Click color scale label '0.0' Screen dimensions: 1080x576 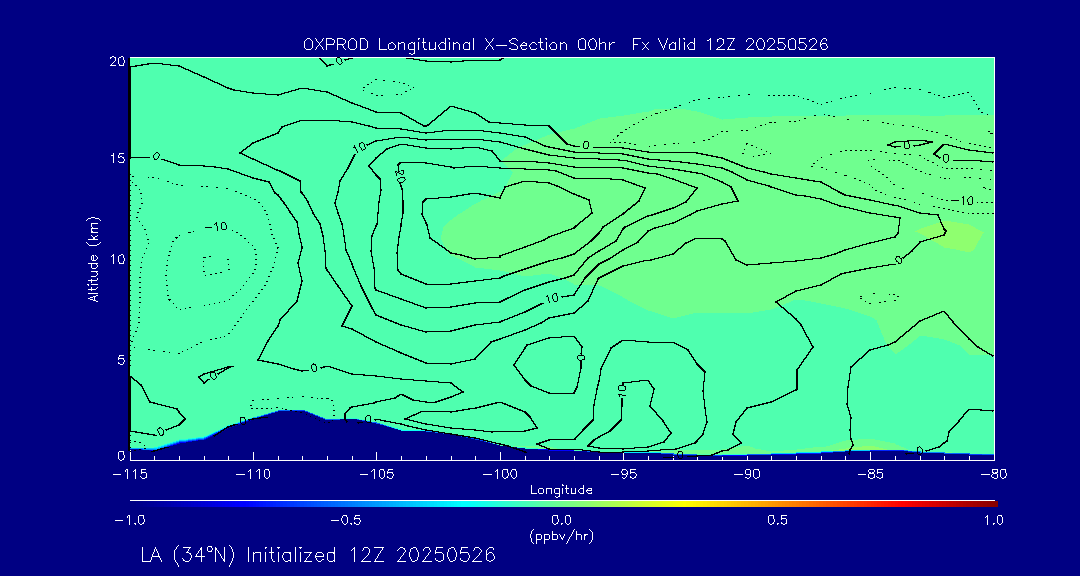pos(562,520)
